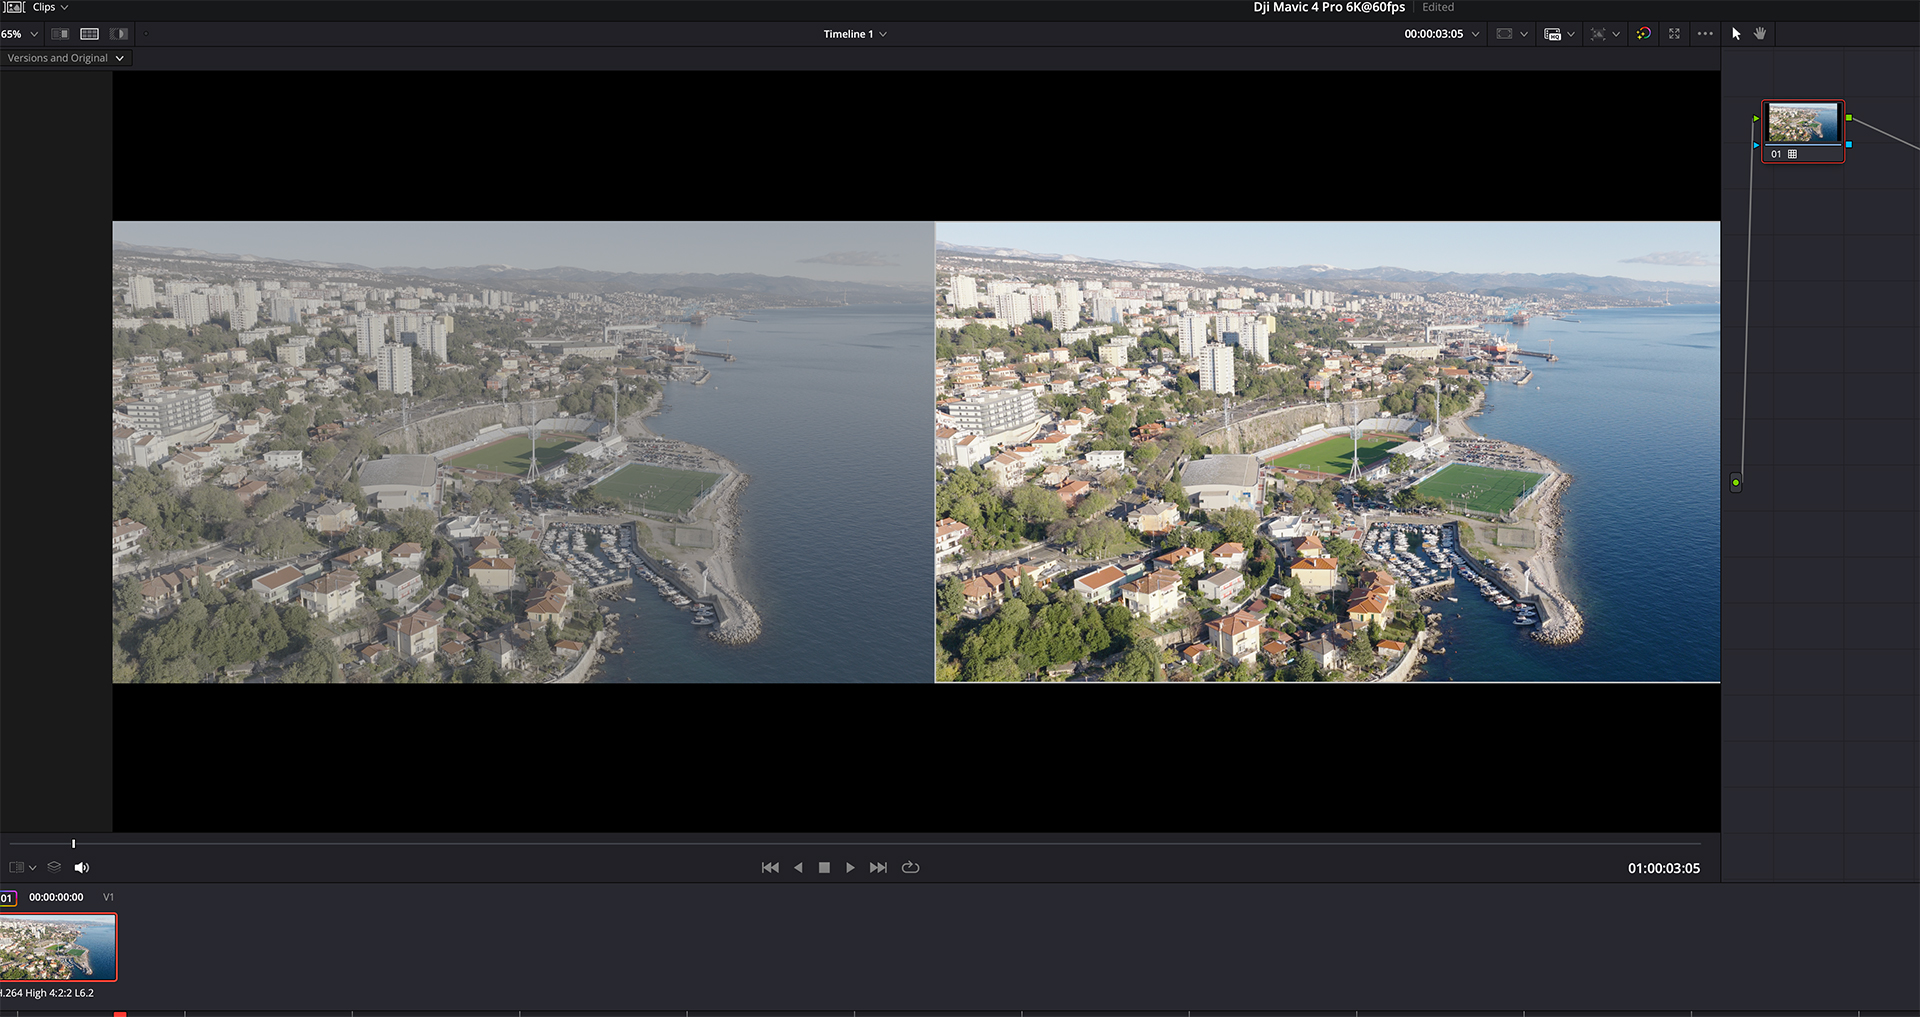Viewport: 1920px width, 1017px height.
Task: Click the Magic Mask color wheel icon
Action: [1643, 34]
